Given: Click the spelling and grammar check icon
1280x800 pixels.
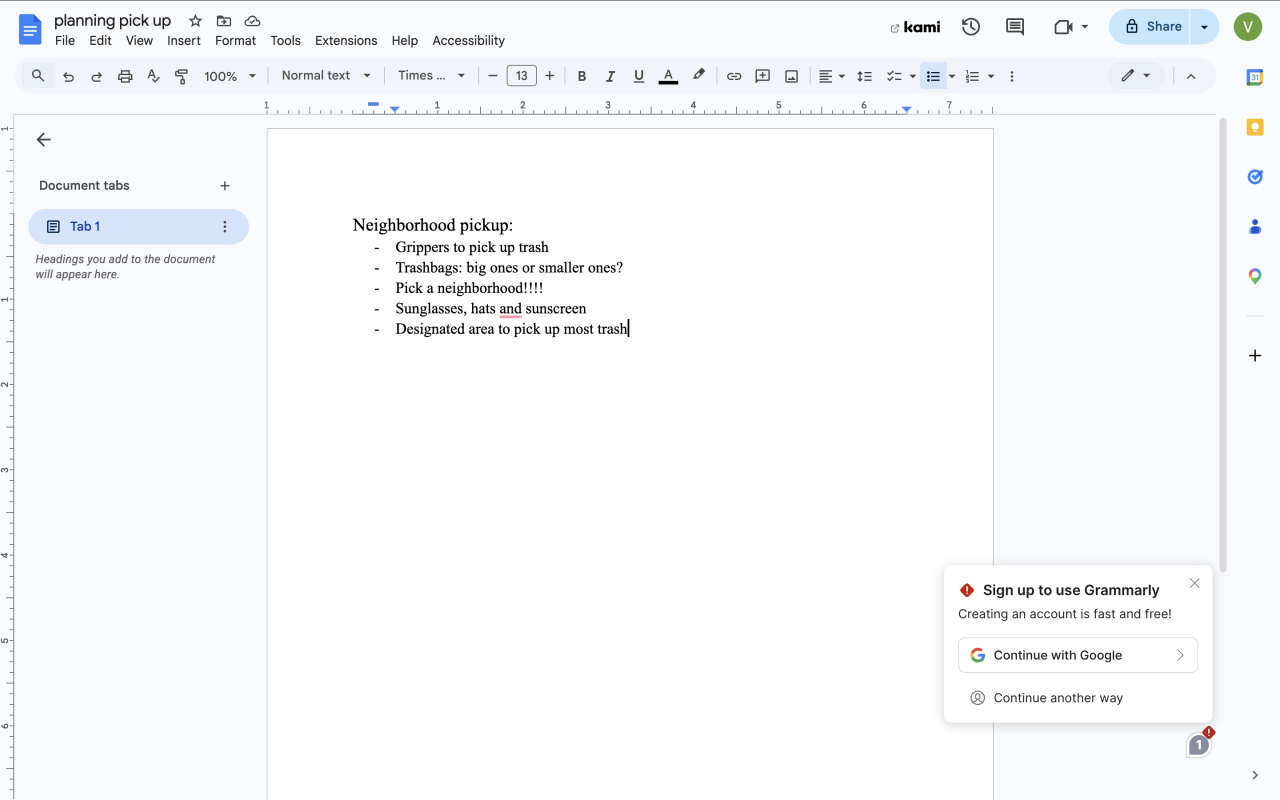Looking at the screenshot, I should [x=153, y=76].
